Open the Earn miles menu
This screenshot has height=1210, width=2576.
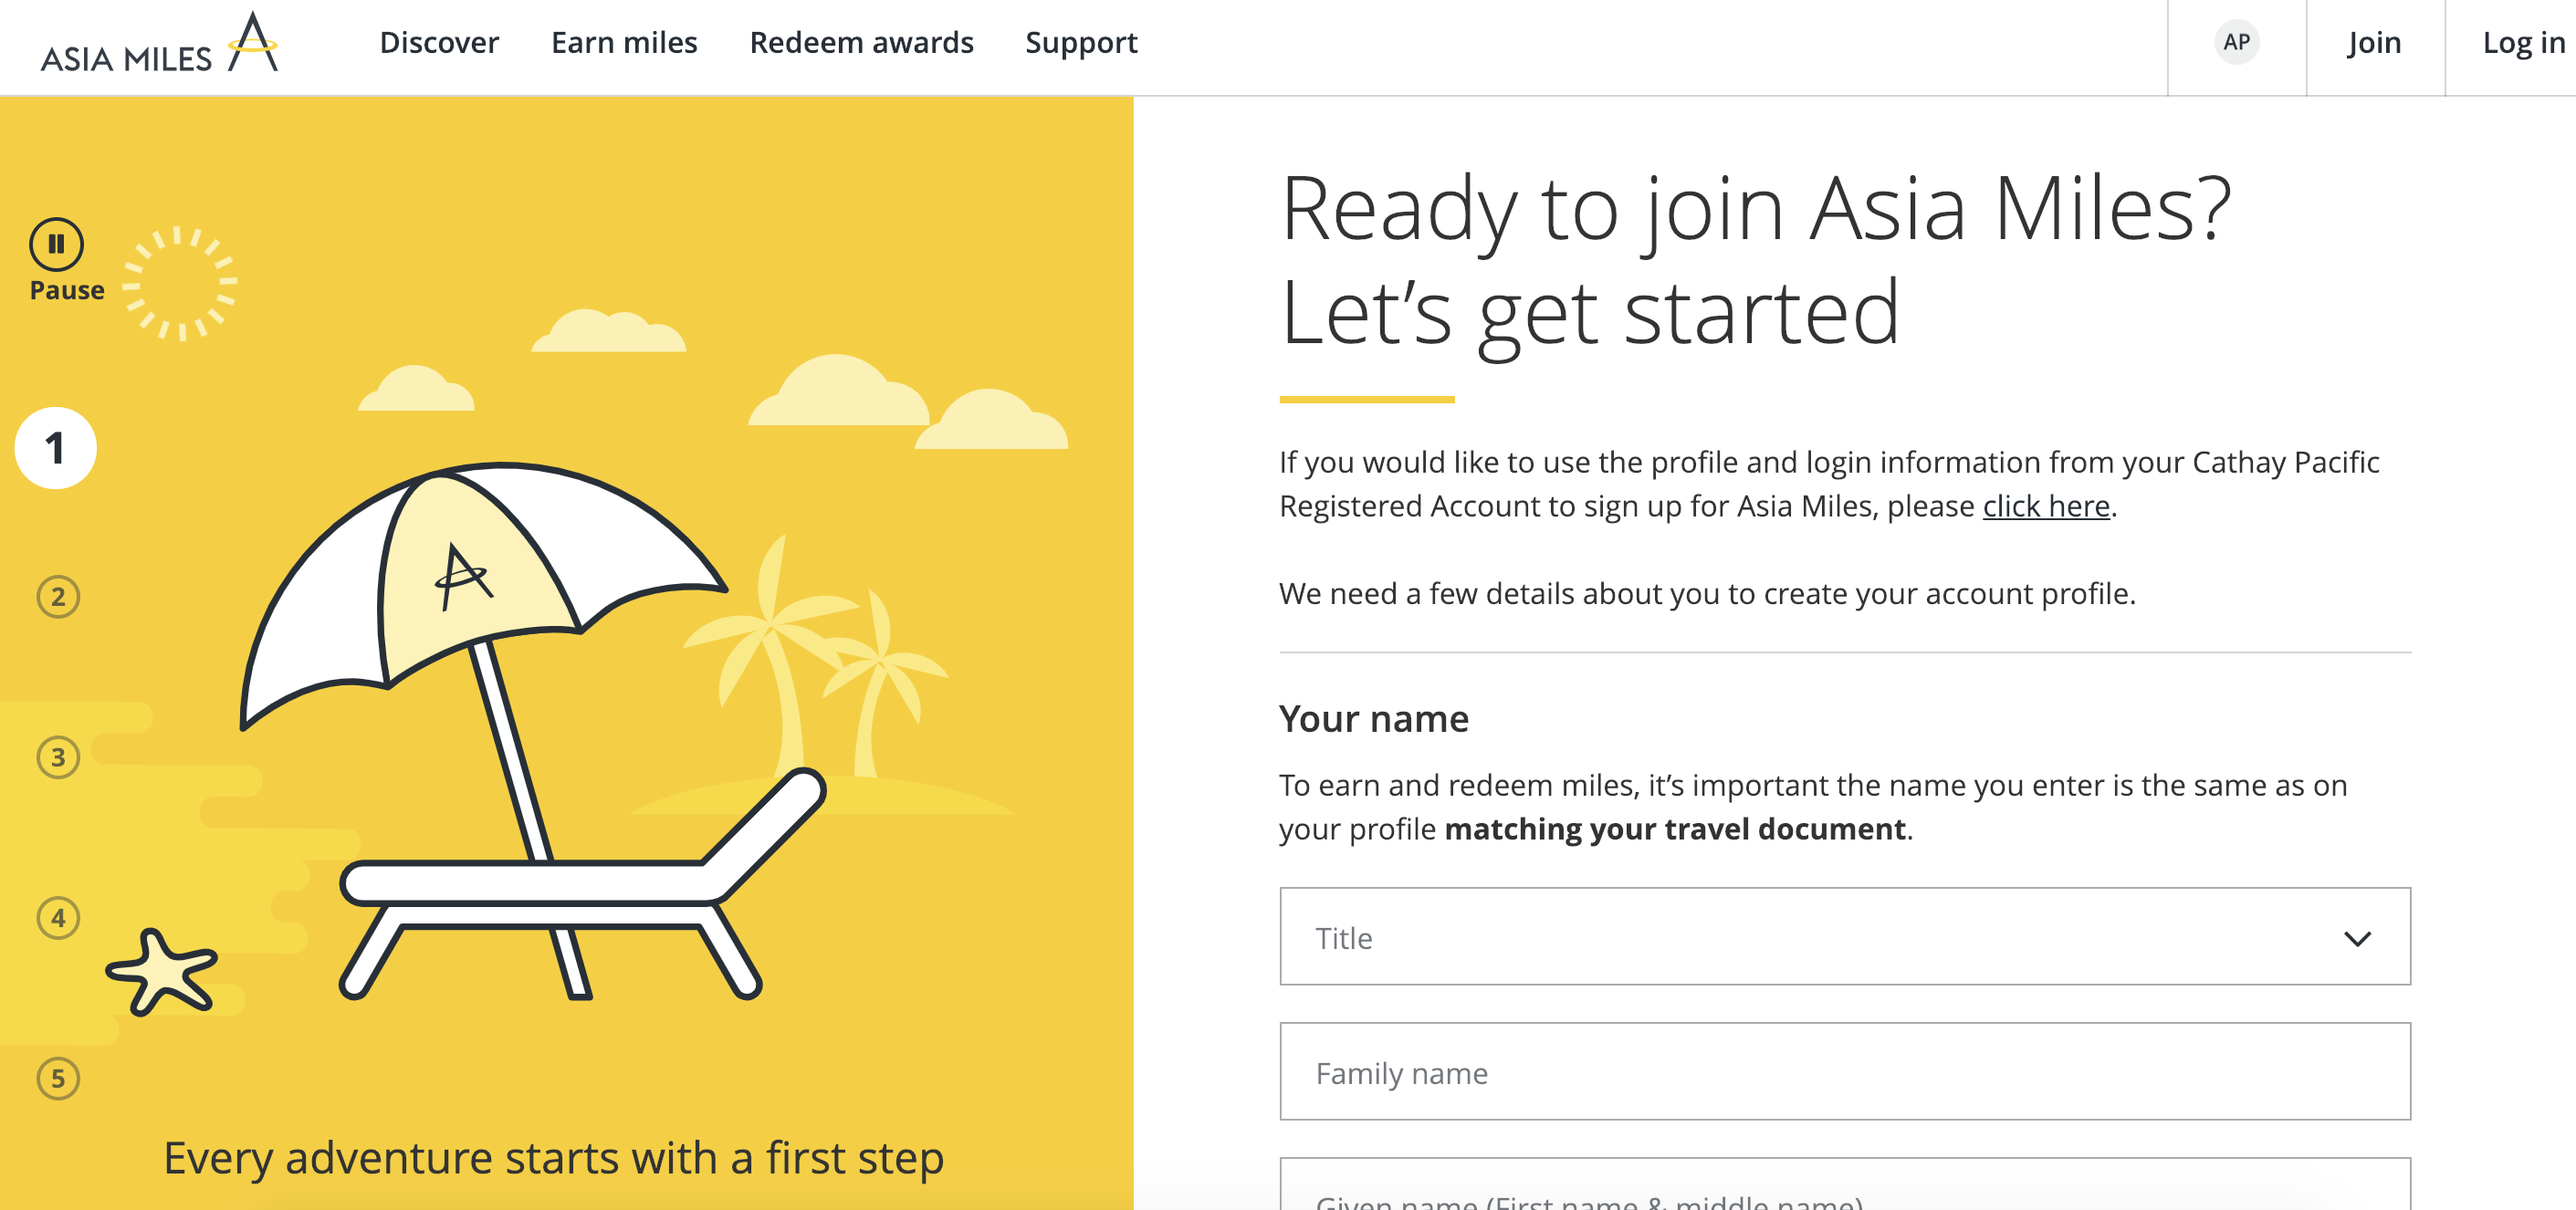624,43
